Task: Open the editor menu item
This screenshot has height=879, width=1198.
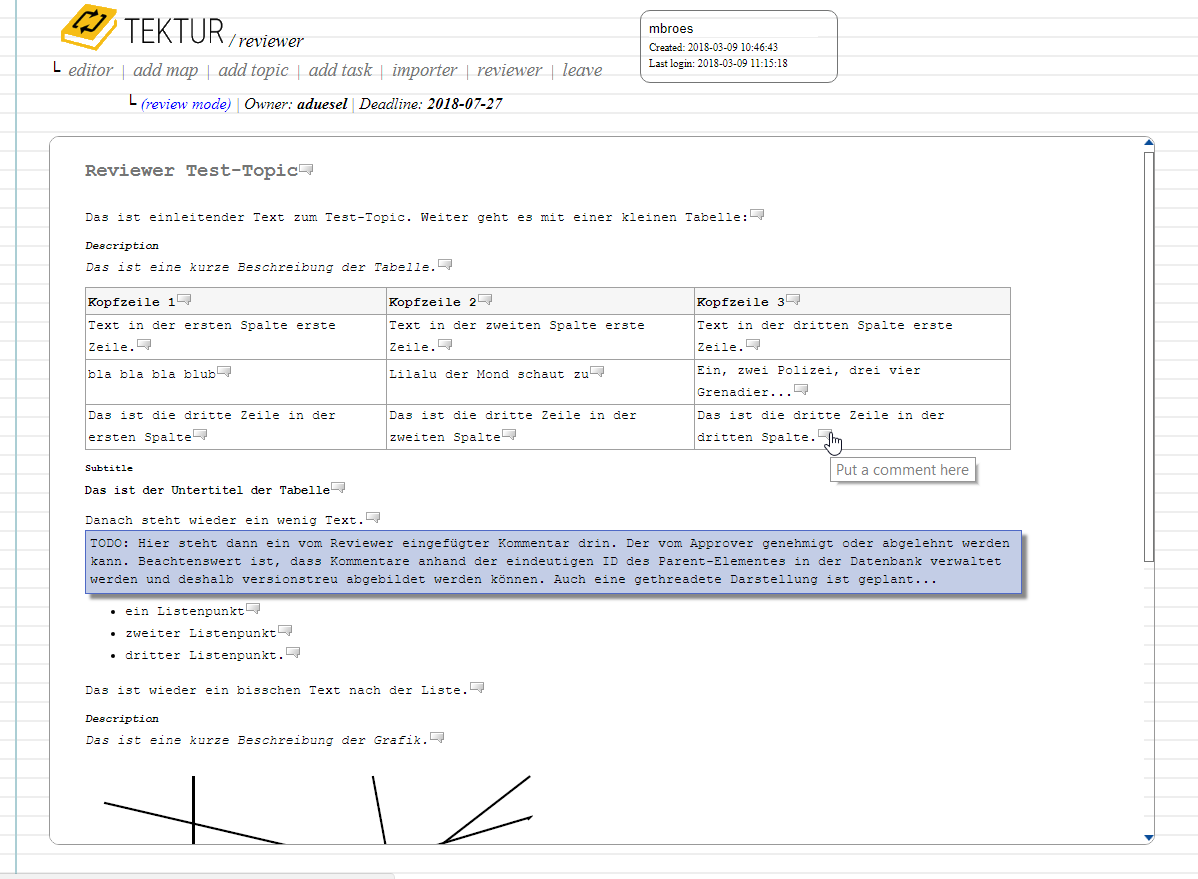Action: (x=90, y=70)
